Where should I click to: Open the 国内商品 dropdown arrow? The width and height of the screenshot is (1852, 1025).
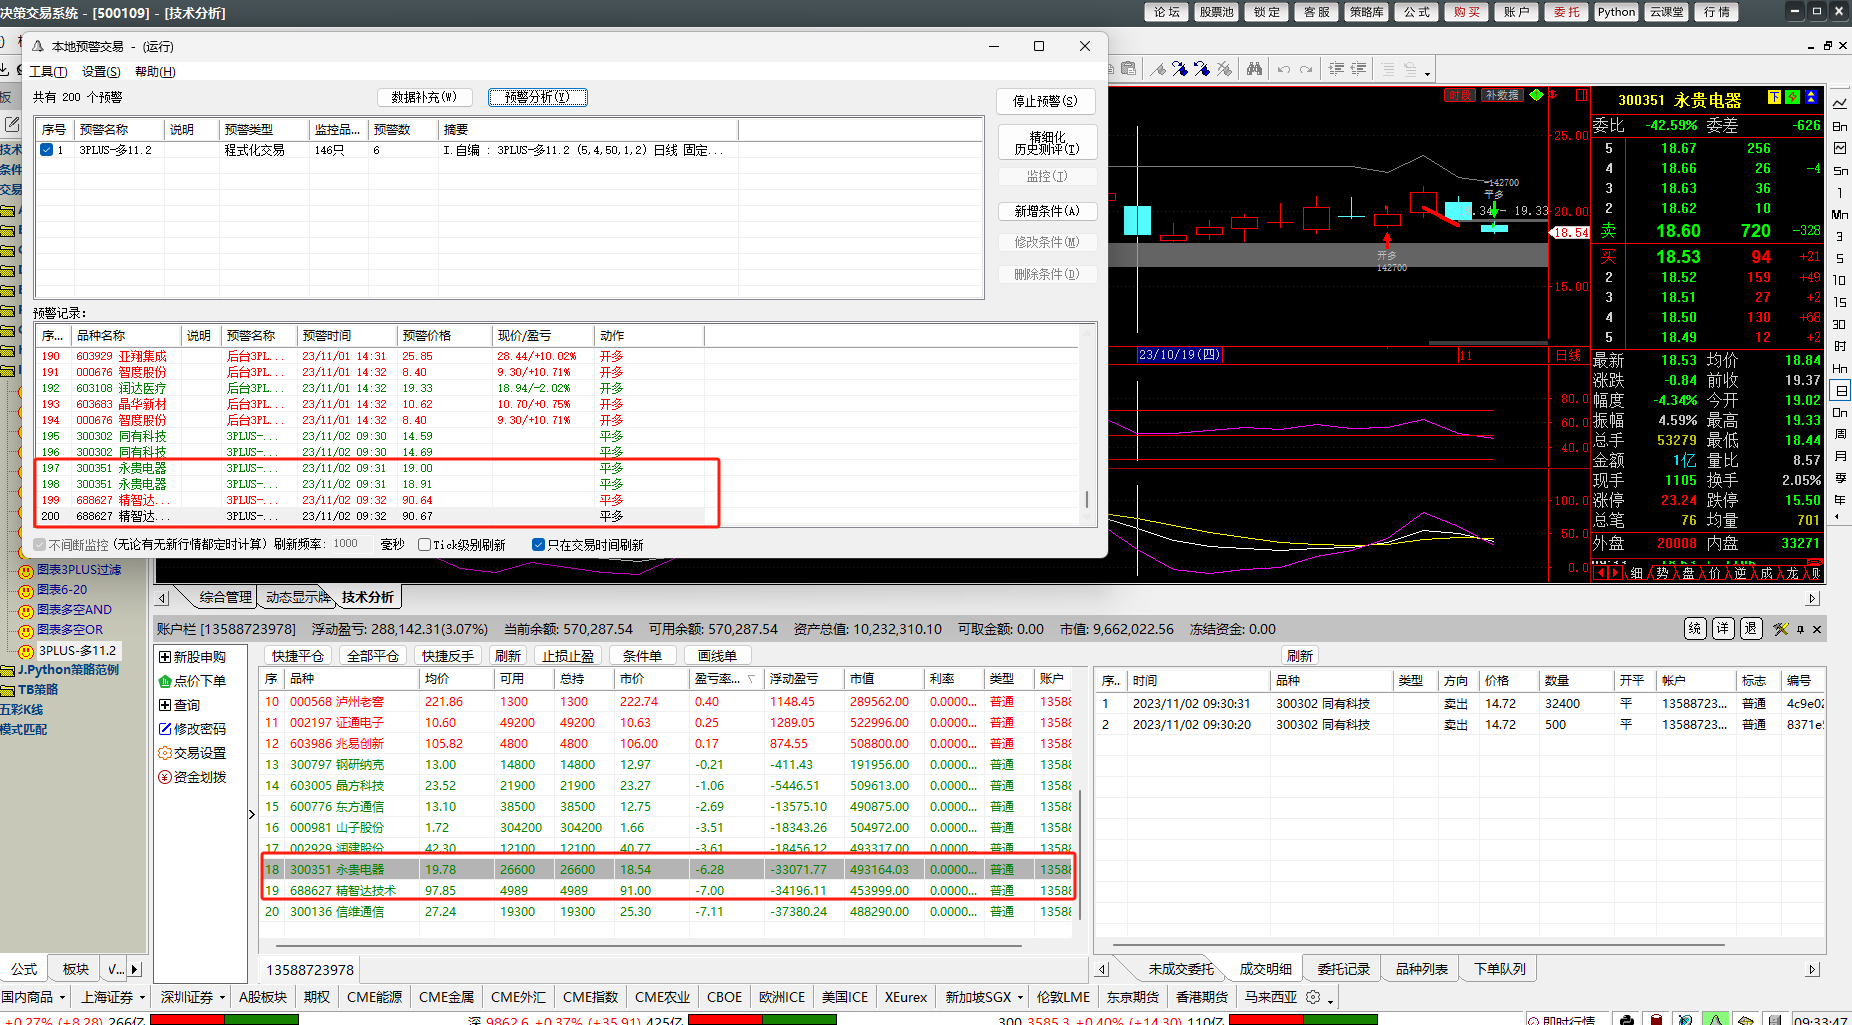(x=62, y=997)
